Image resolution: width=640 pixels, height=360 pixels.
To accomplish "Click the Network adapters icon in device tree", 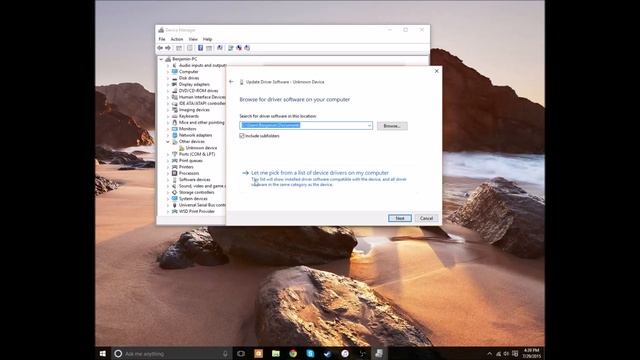I will (175, 135).
